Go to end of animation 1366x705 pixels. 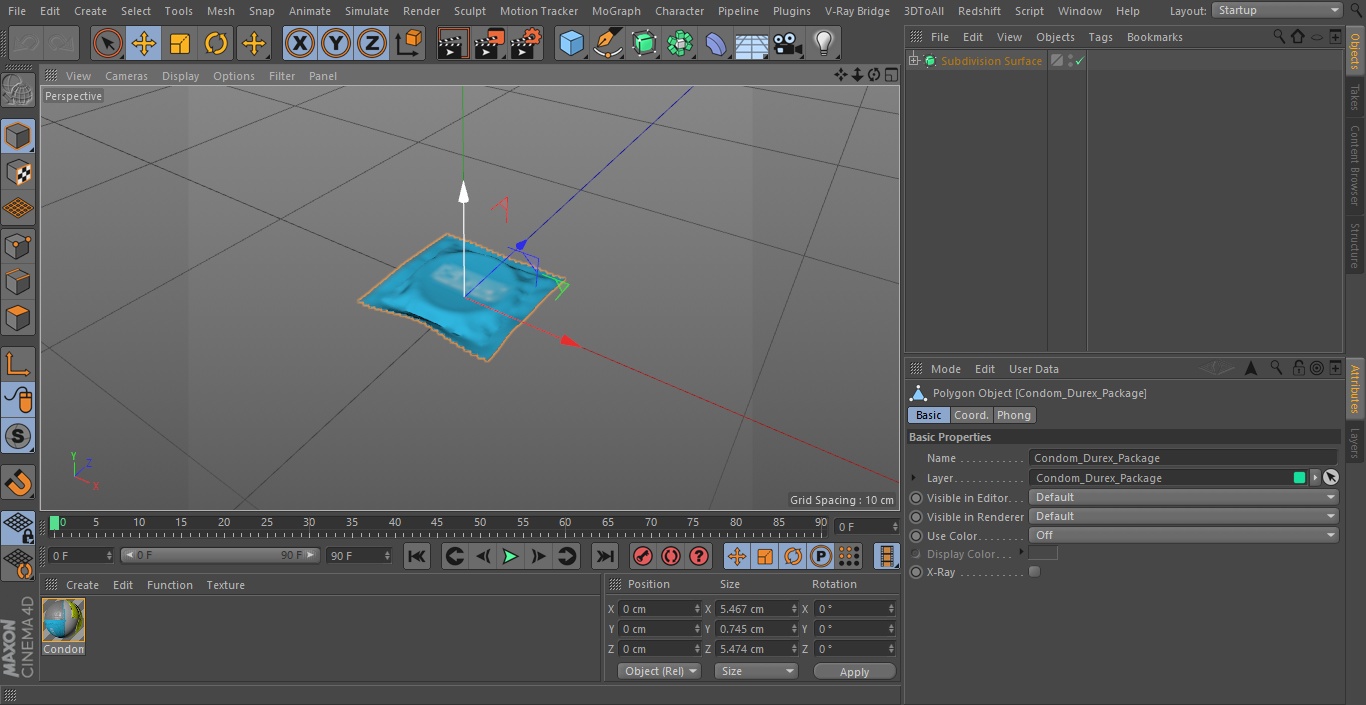pyautogui.click(x=605, y=556)
